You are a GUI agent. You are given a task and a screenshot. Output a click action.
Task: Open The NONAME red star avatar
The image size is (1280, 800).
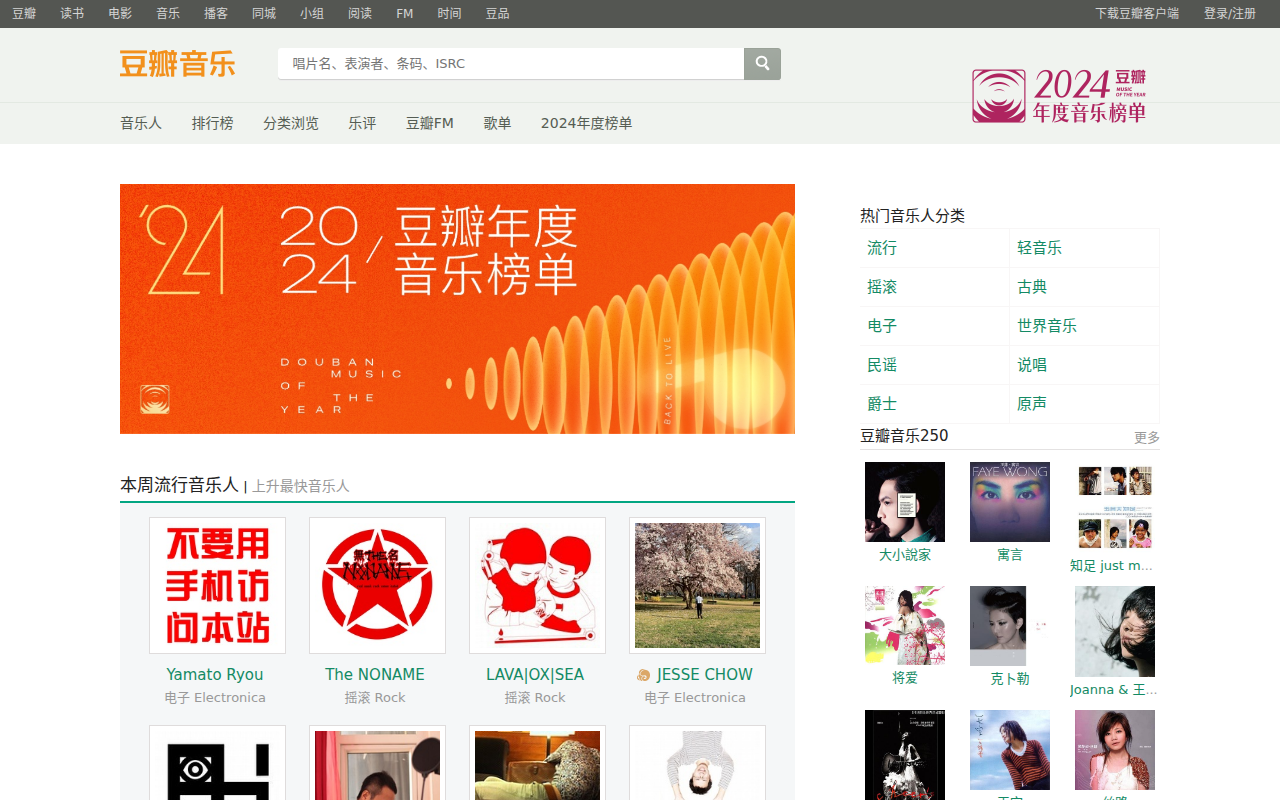click(377, 585)
